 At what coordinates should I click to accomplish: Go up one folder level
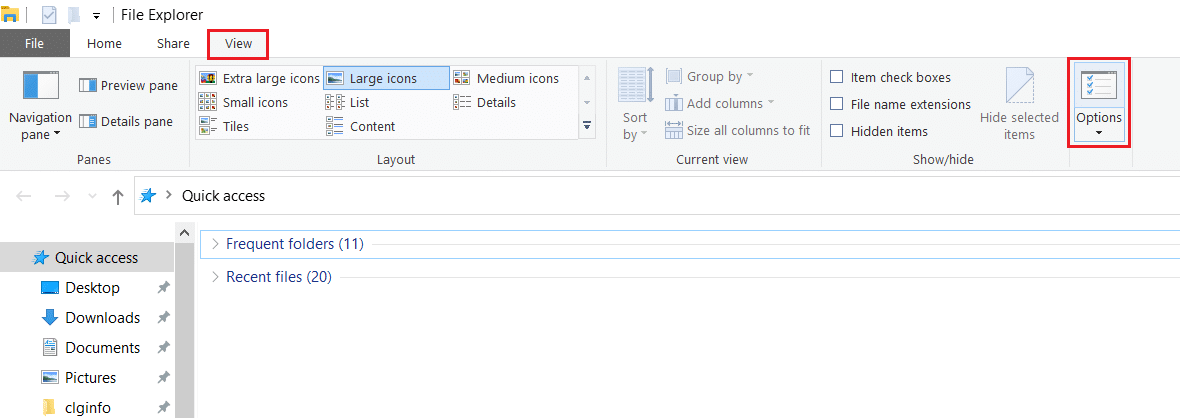tap(117, 197)
